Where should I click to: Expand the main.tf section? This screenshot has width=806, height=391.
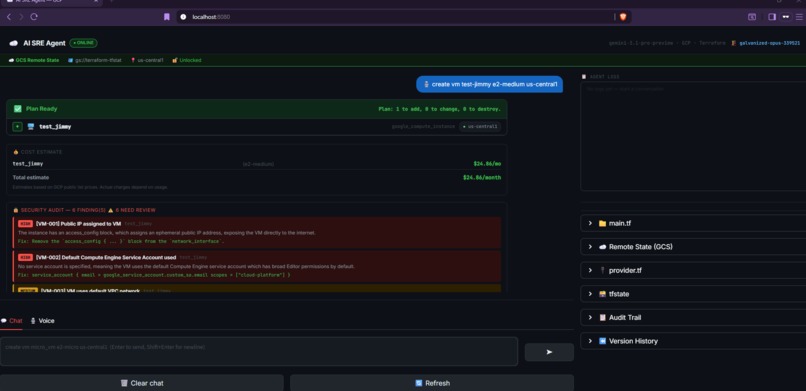[x=693, y=224]
